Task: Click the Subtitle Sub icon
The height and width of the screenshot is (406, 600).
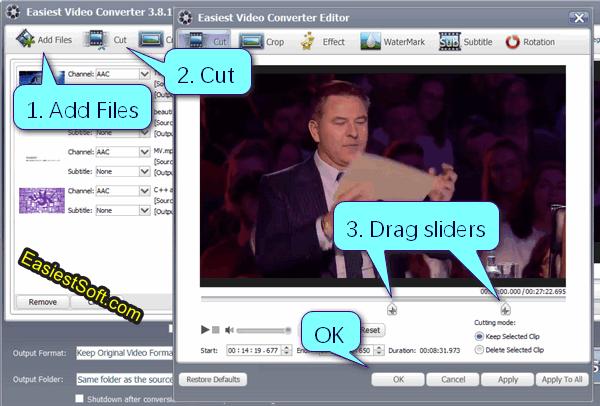Action: 449,41
